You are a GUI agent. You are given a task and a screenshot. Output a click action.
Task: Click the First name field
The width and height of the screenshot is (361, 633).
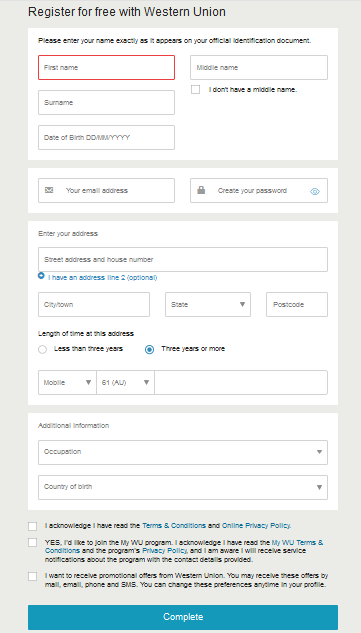(x=107, y=67)
